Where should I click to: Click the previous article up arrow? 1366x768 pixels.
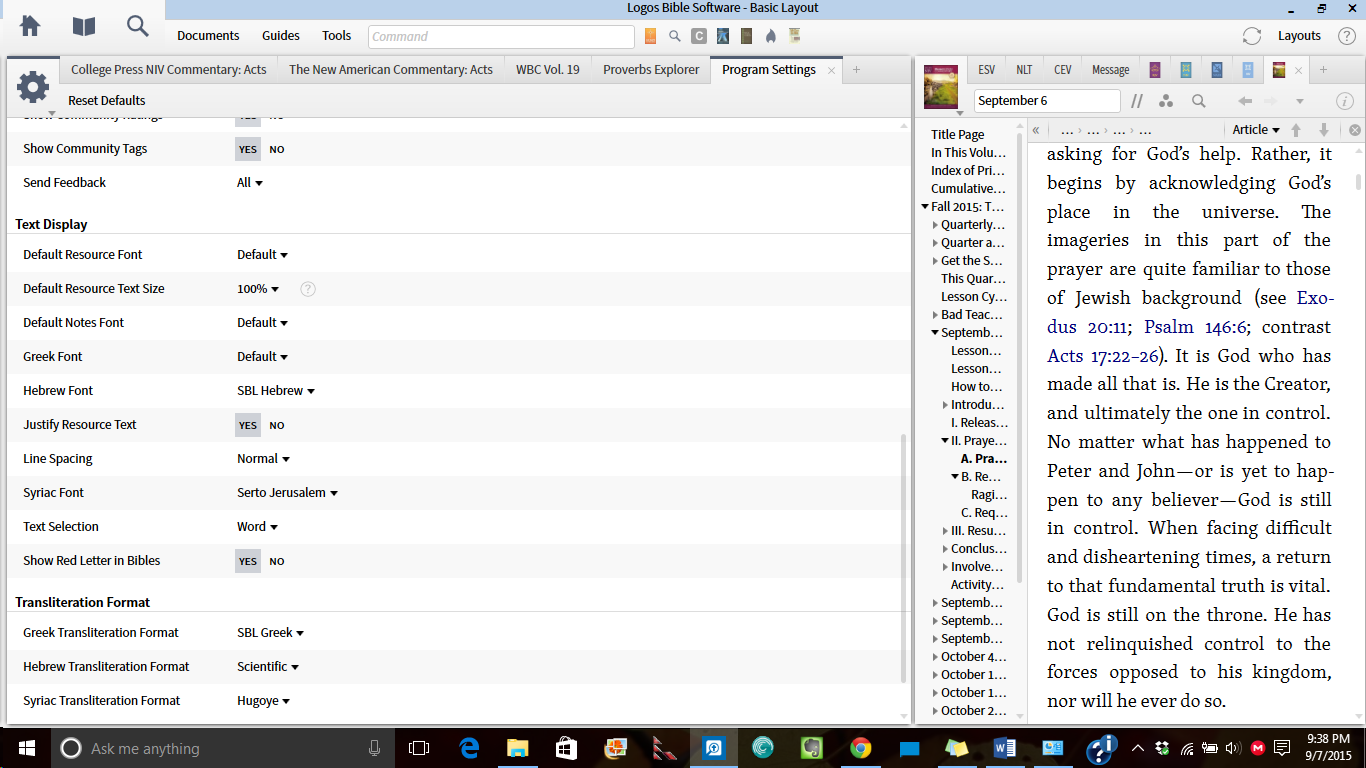click(1297, 130)
